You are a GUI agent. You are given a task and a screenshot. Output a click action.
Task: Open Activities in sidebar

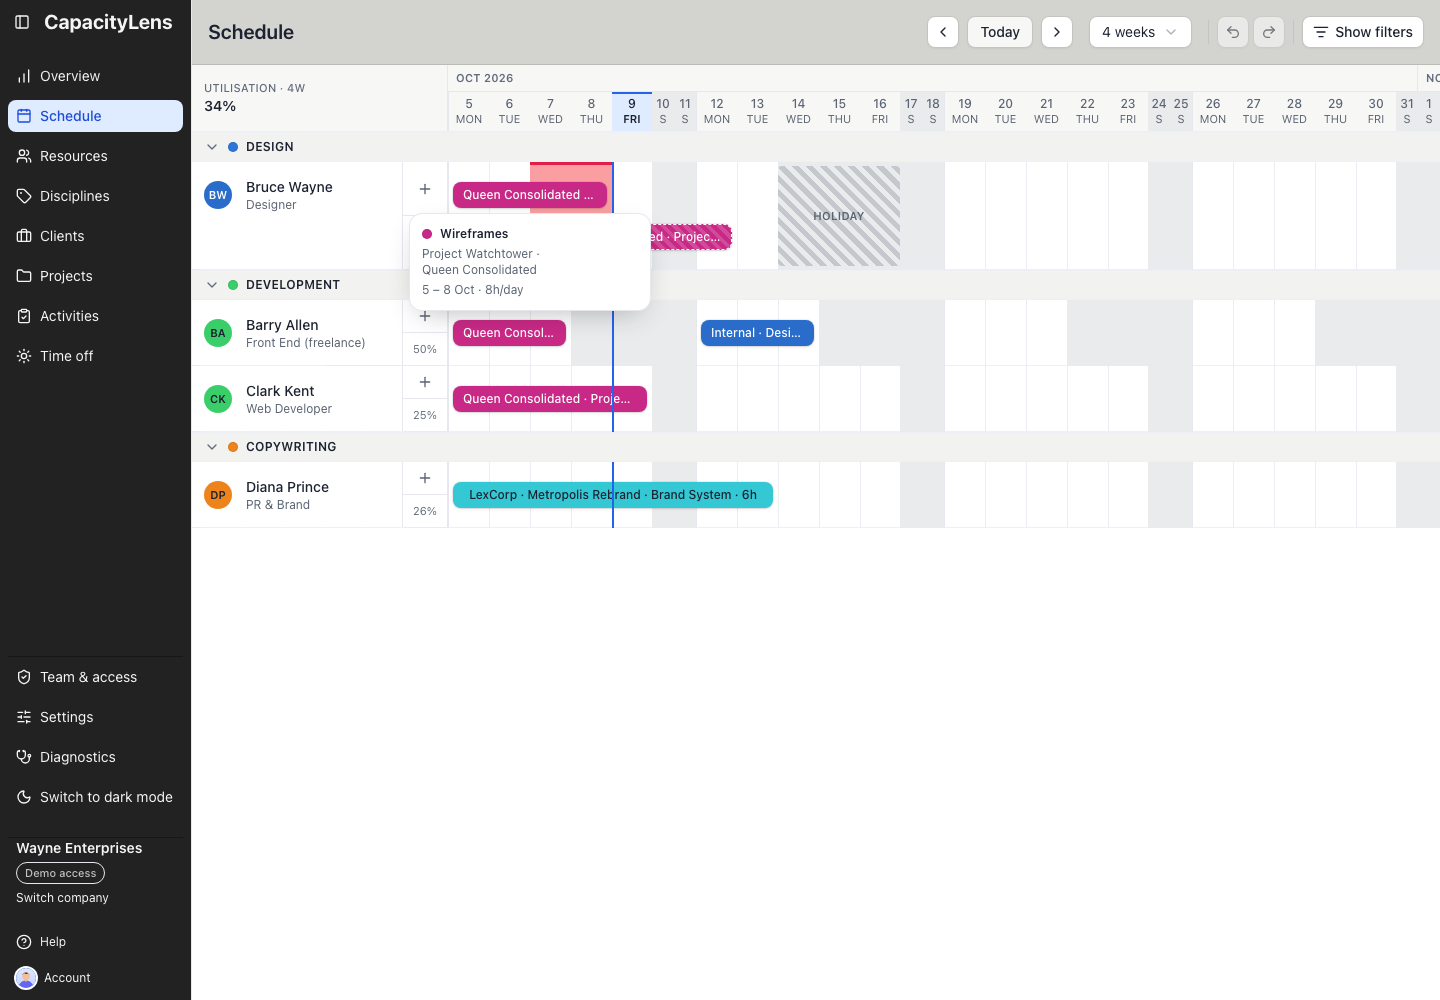pos(95,316)
